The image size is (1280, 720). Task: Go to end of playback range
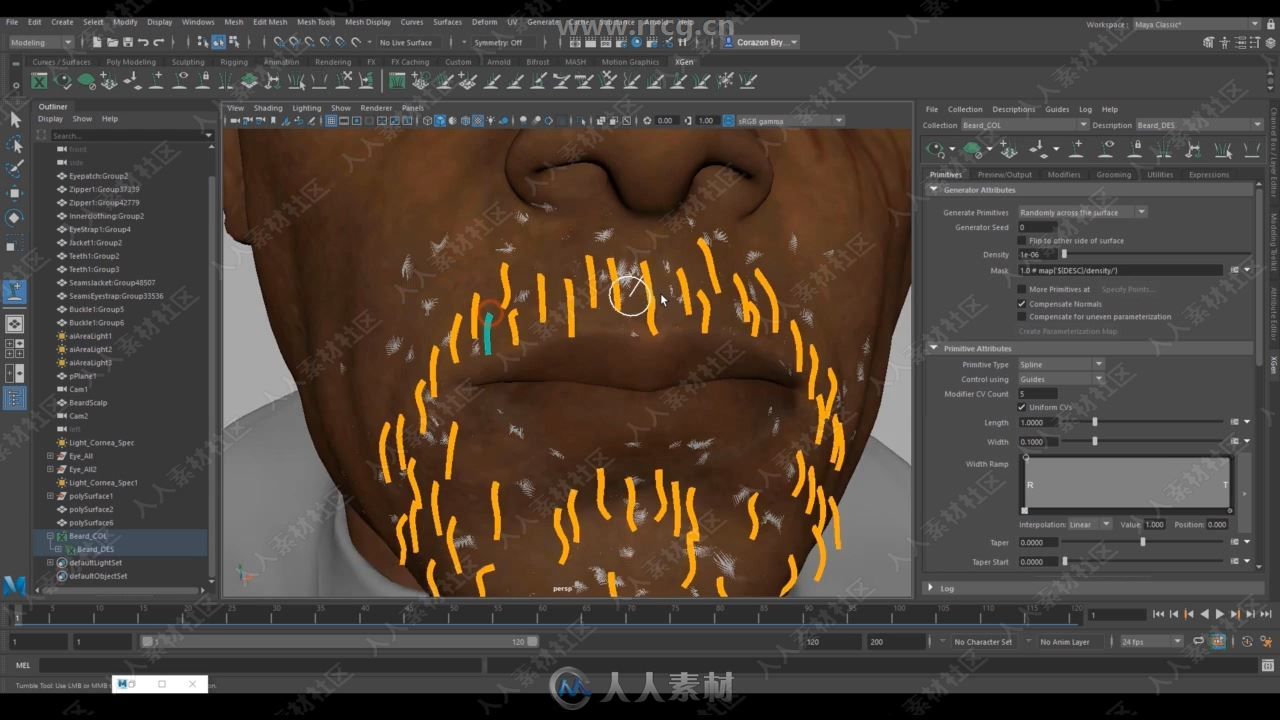coord(1265,614)
